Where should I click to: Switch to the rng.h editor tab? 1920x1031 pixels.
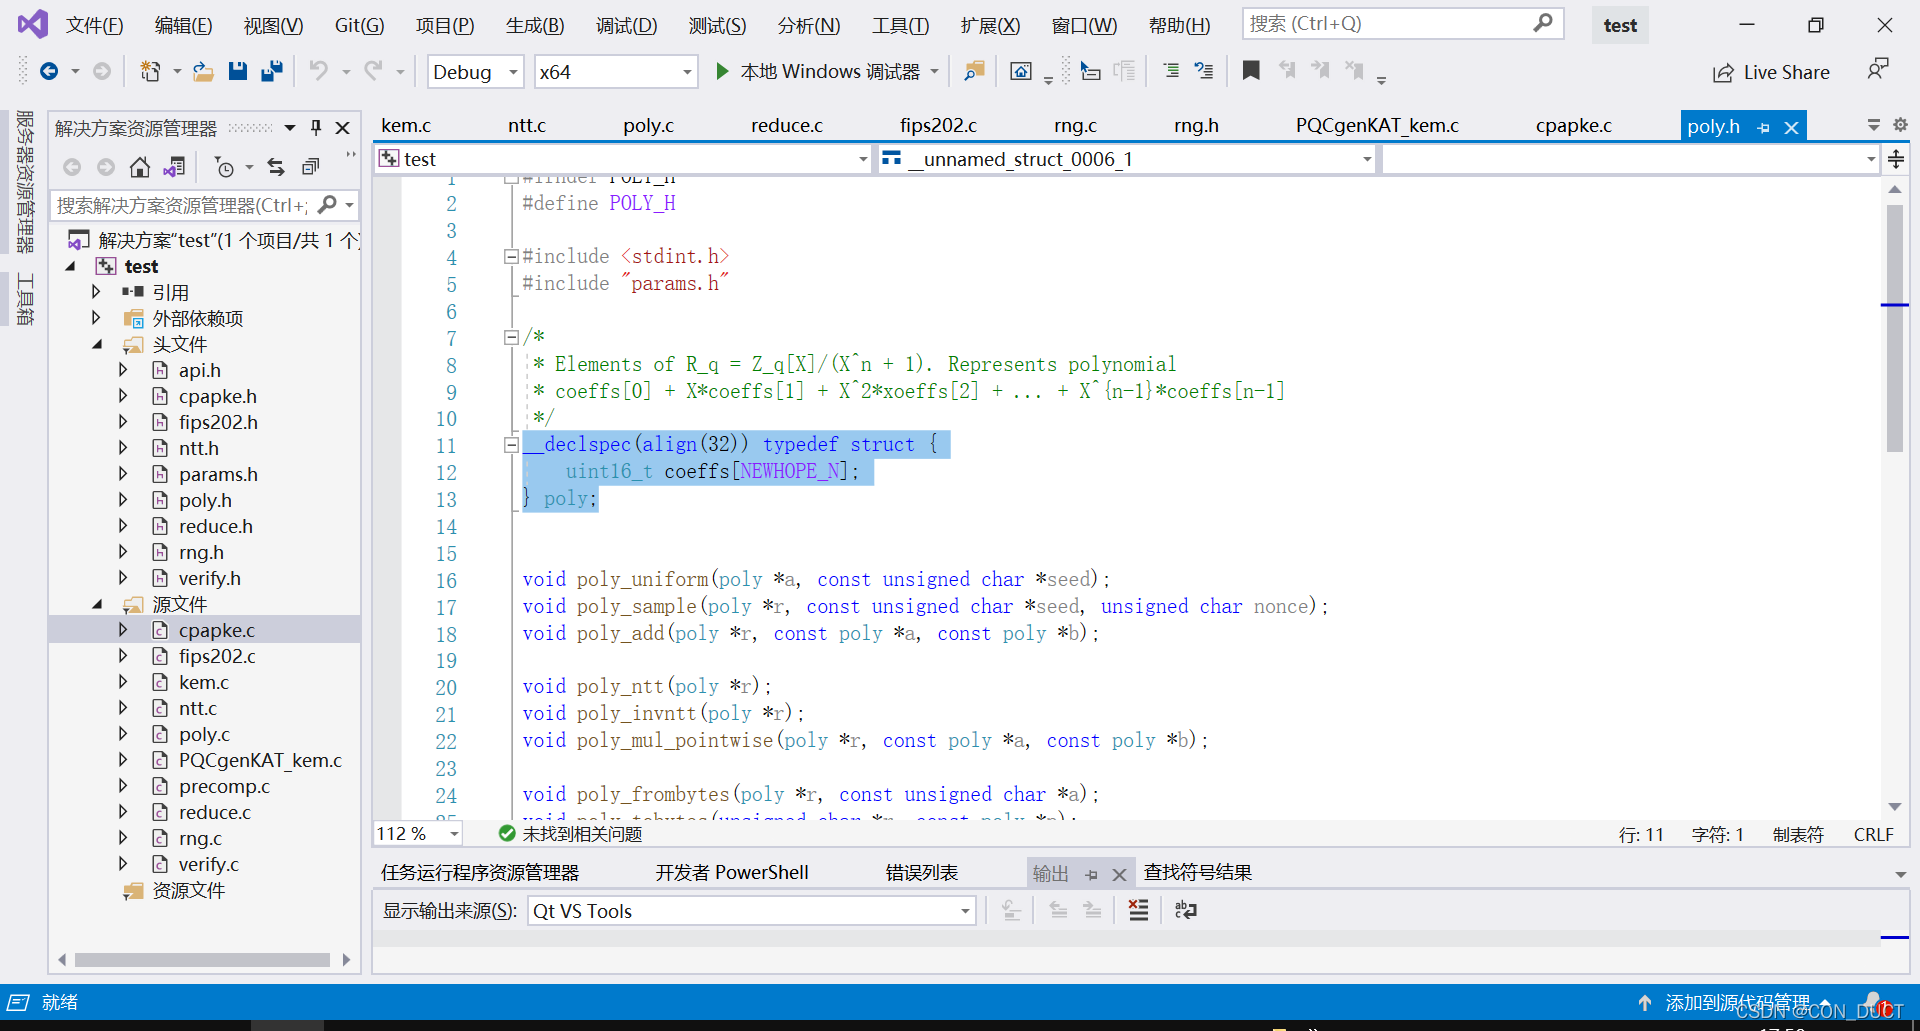pos(1196,126)
